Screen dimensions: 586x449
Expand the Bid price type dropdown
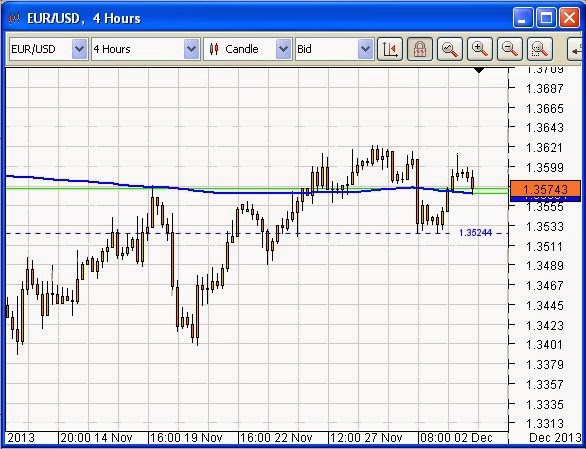365,49
